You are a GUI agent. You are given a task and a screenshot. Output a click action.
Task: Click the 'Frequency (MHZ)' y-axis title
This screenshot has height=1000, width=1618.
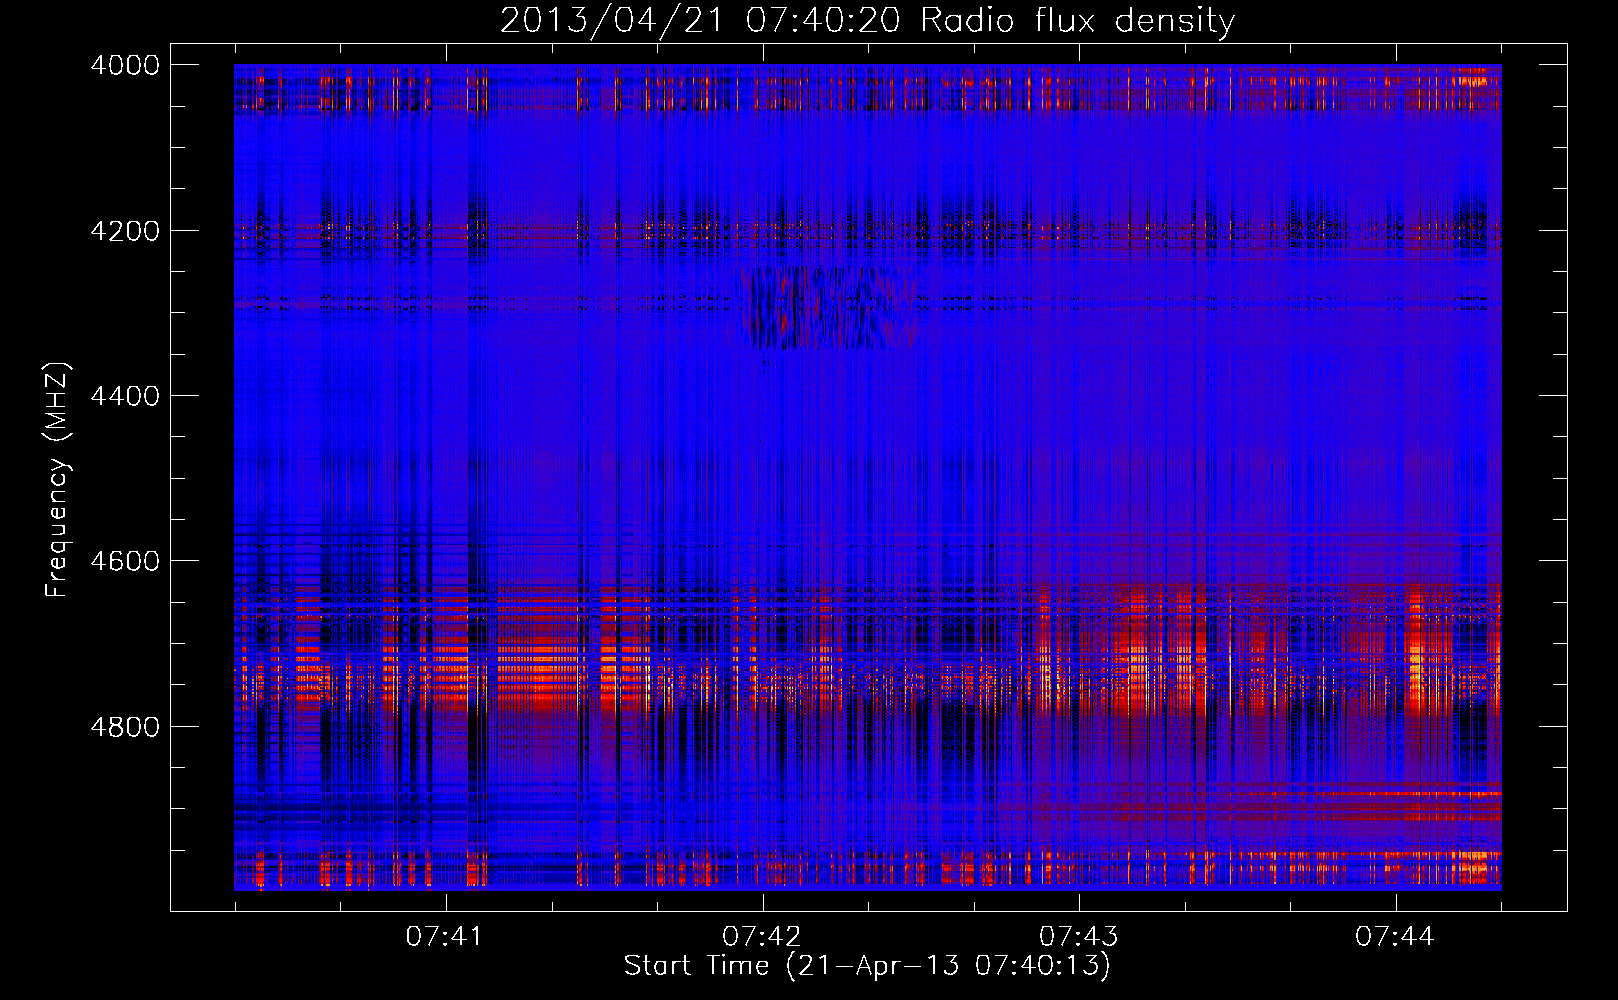[x=58, y=480]
